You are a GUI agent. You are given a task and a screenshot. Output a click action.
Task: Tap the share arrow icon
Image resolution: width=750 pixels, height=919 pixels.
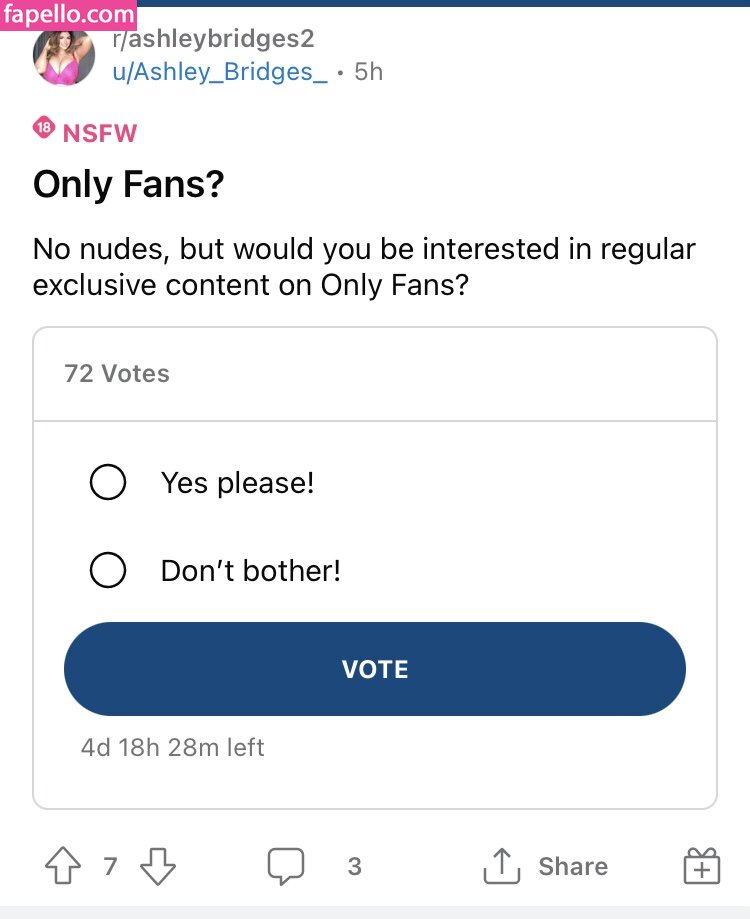tap(501, 866)
